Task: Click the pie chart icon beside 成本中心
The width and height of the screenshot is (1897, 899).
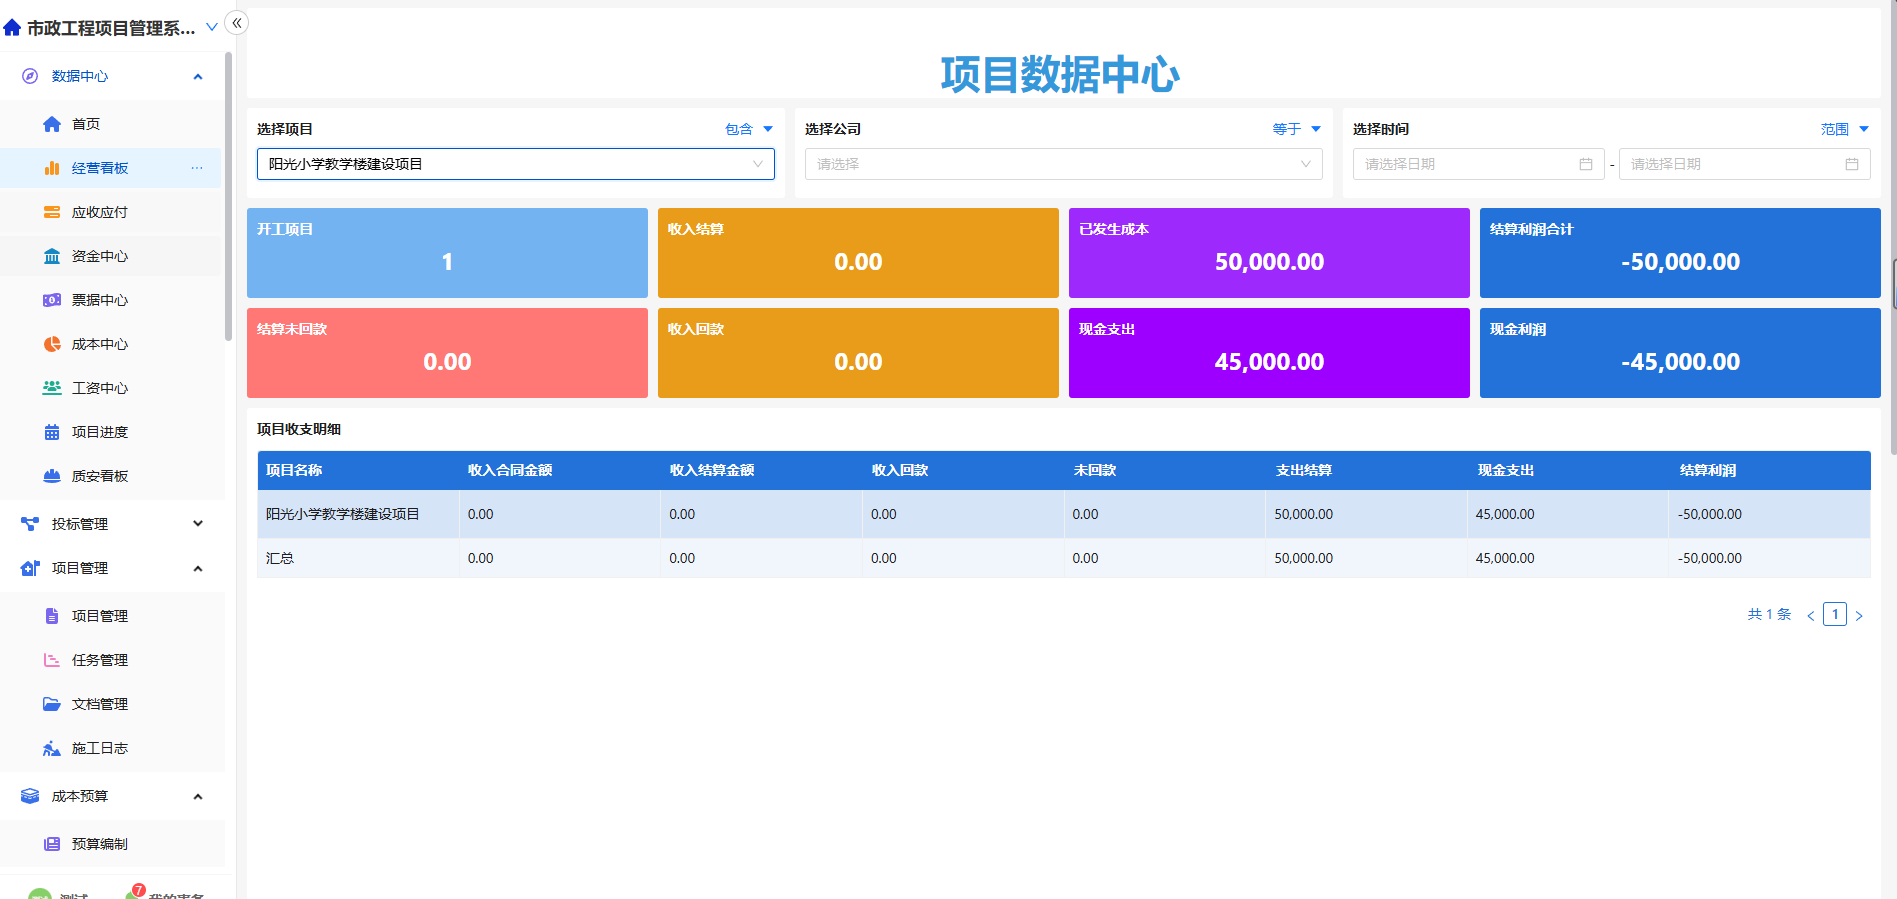Action: pyautogui.click(x=52, y=344)
